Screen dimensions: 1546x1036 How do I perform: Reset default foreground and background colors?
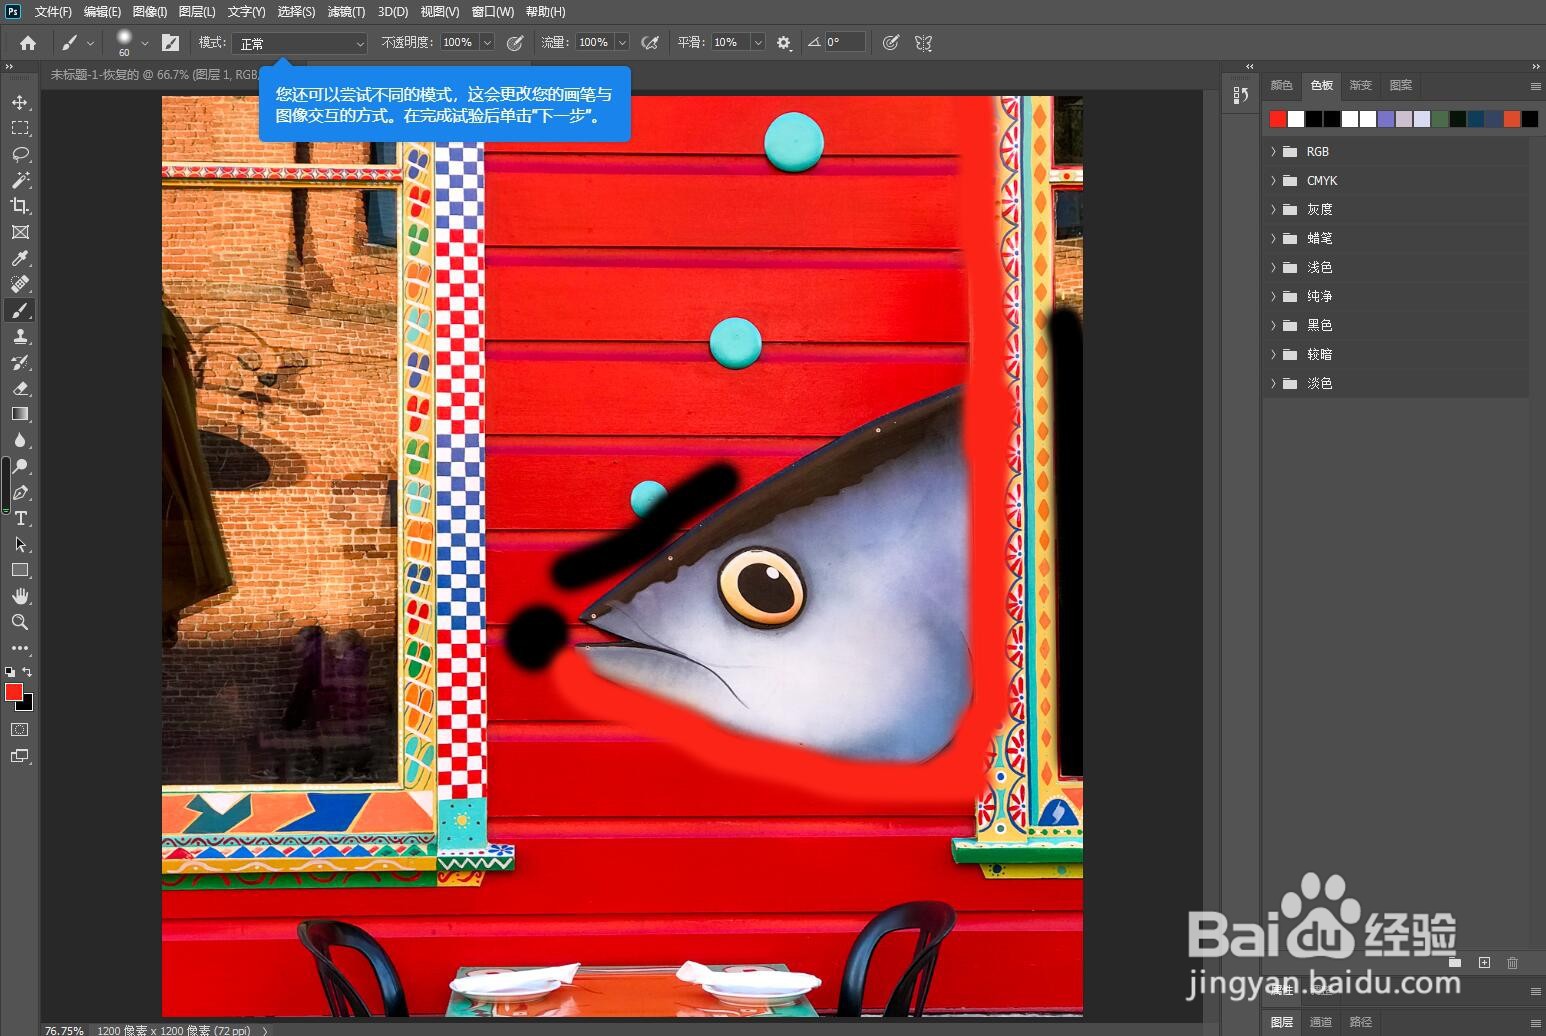tap(10, 672)
